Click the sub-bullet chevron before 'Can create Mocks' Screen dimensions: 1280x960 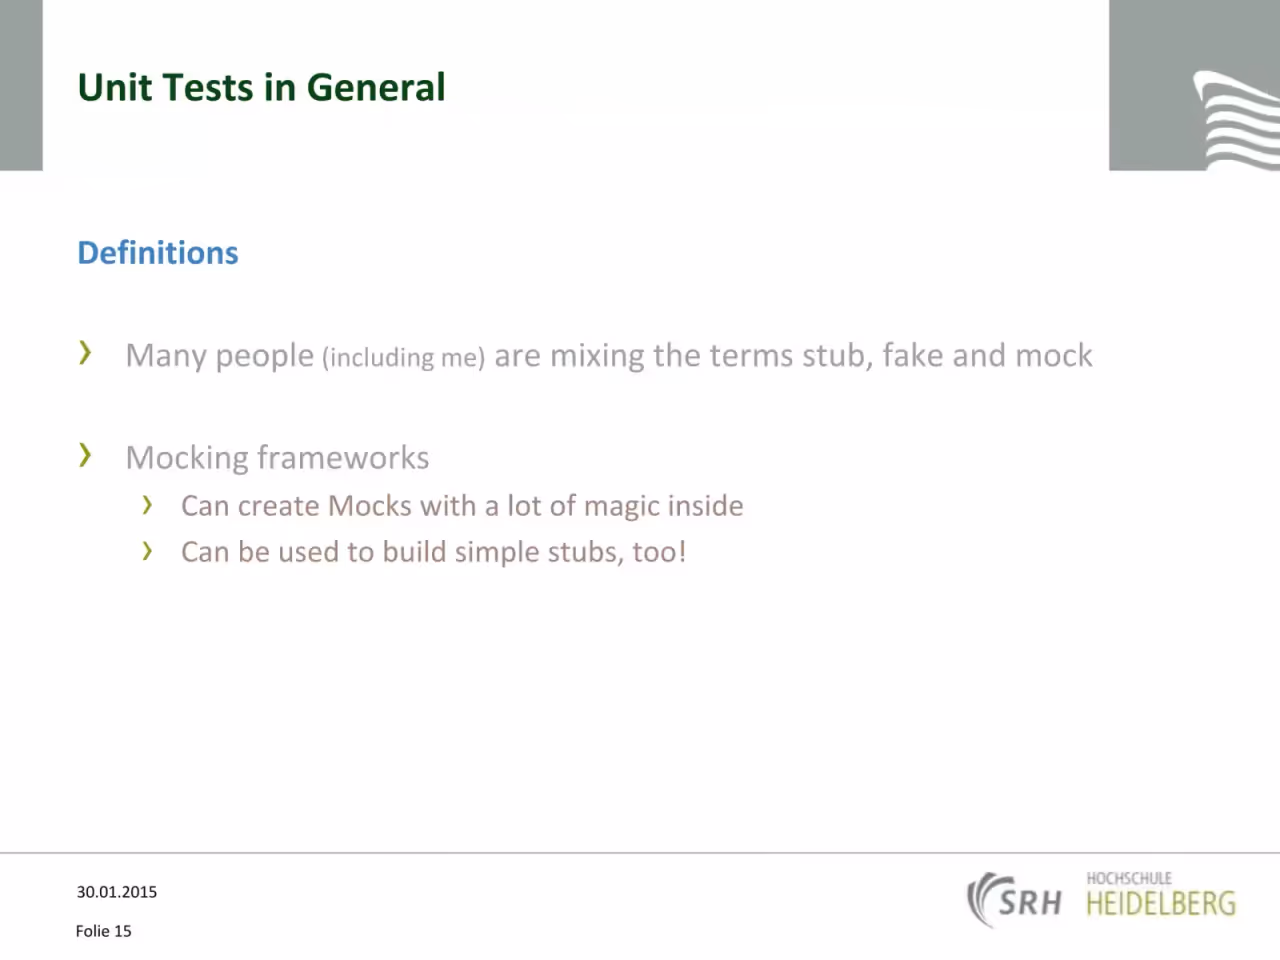[147, 505]
